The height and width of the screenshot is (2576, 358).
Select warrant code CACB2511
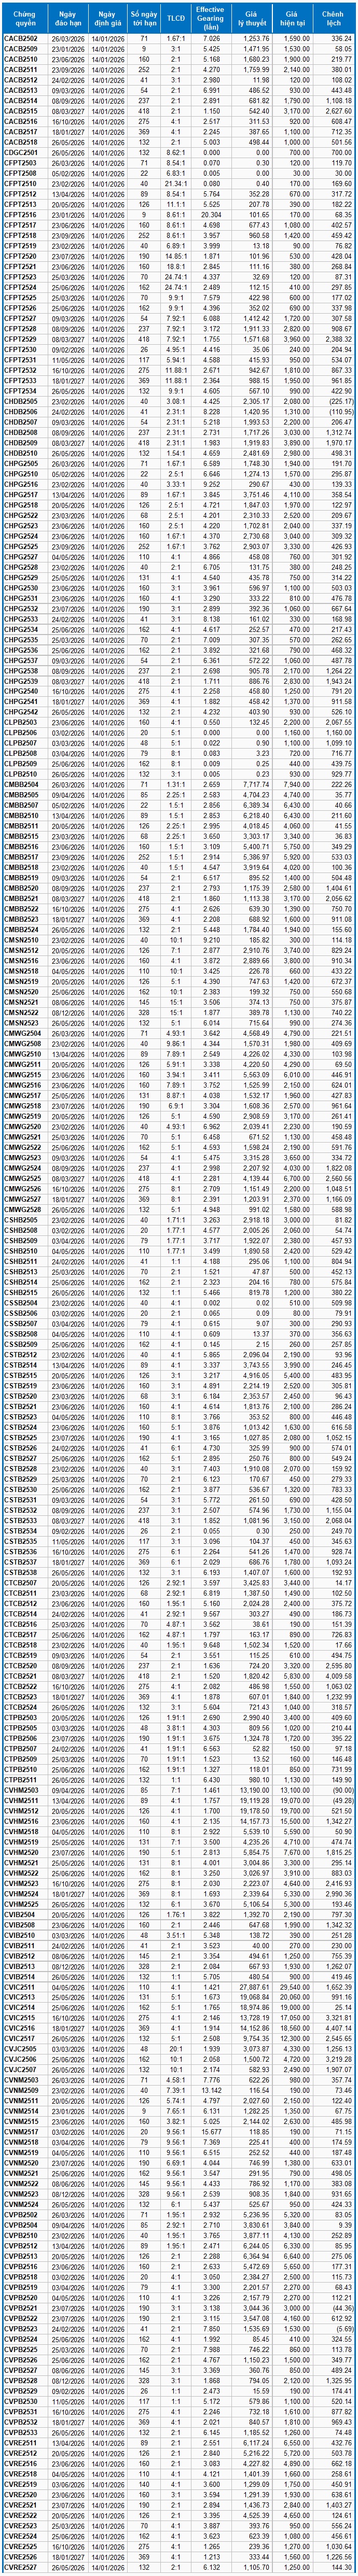click(21, 70)
